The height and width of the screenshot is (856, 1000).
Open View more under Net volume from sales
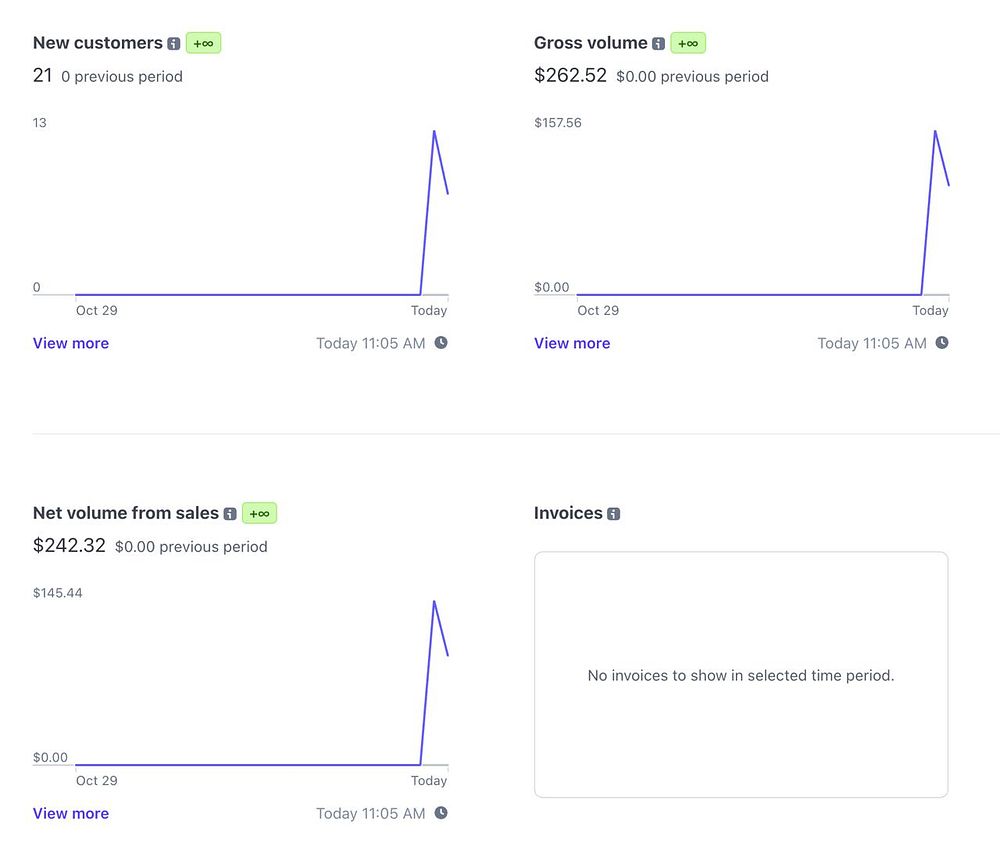click(71, 813)
